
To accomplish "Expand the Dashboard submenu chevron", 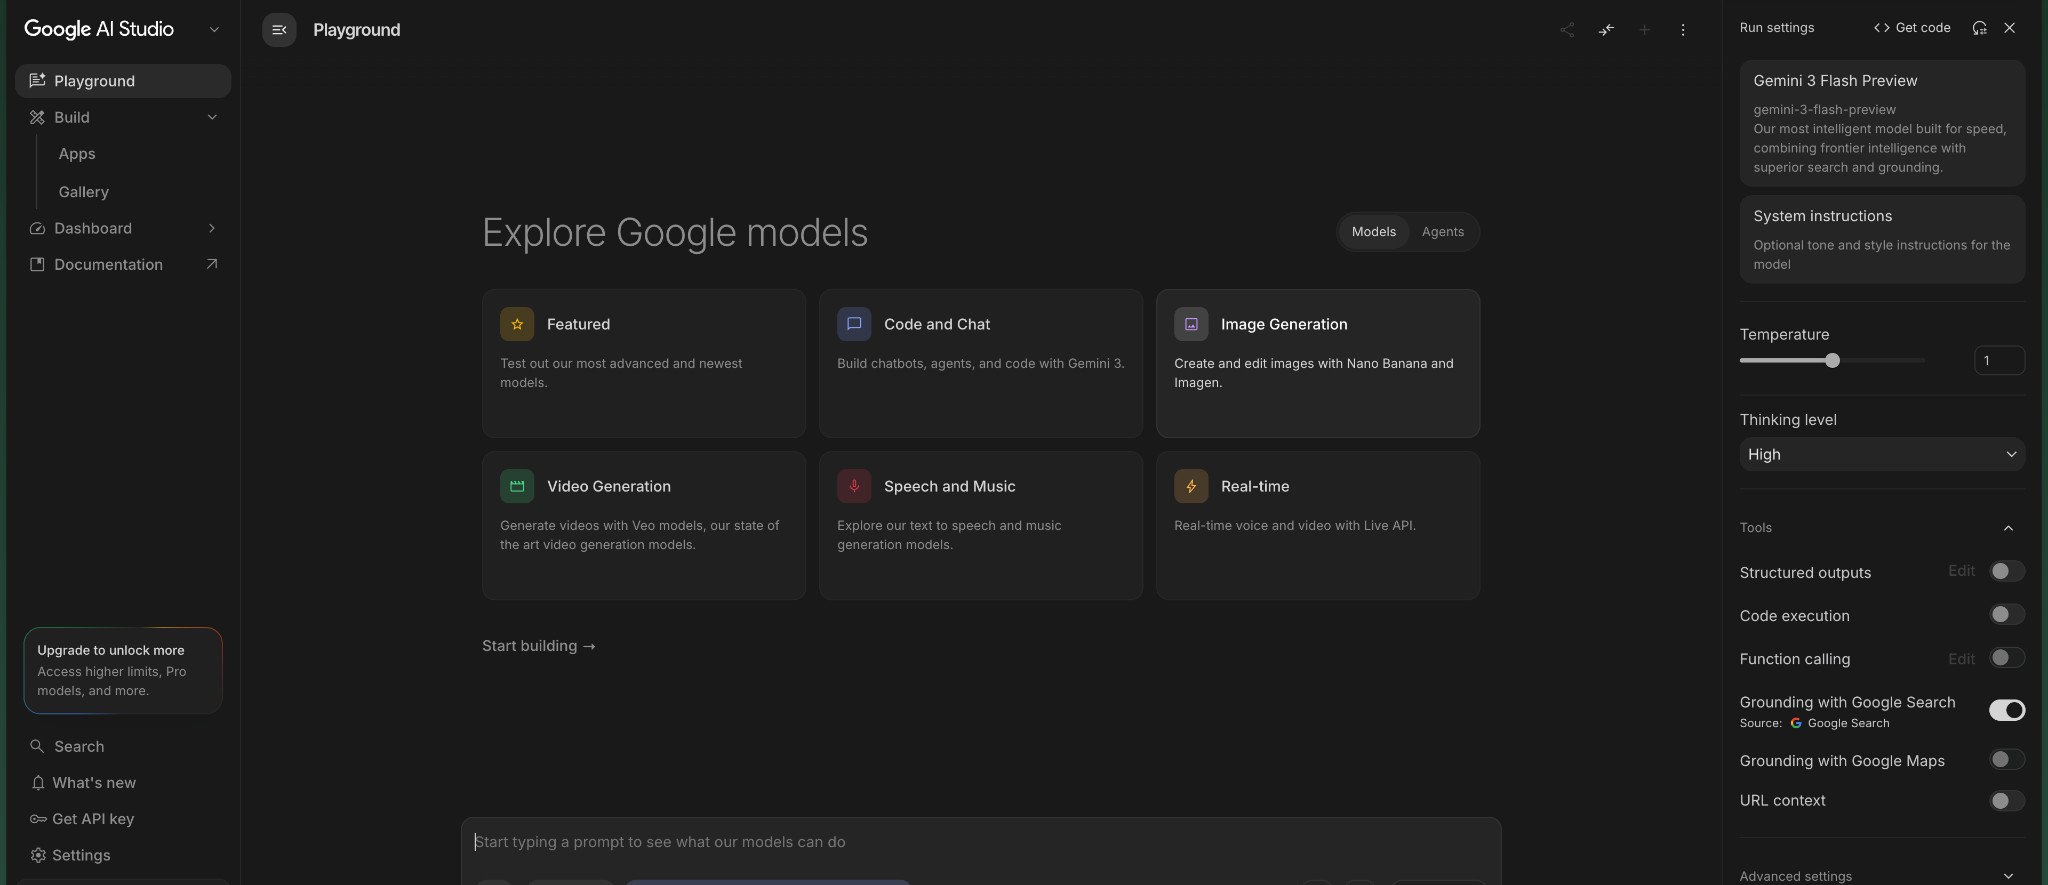I will tap(212, 228).
